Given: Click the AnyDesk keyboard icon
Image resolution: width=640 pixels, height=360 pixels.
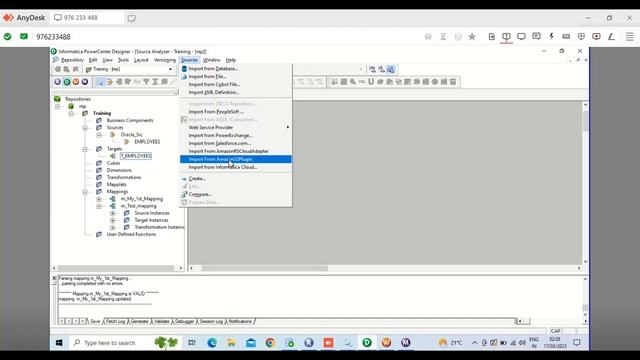Looking at the screenshot, I should click(x=566, y=36).
